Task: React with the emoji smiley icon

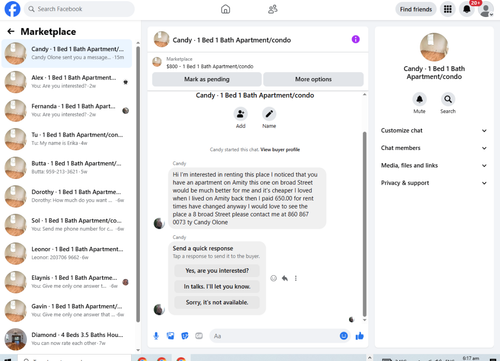Action: coord(273,278)
